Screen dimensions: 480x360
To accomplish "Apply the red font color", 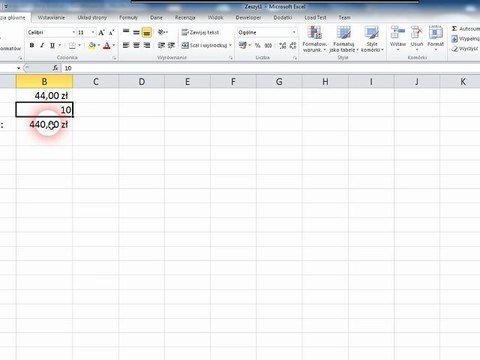I will tap(107, 45).
